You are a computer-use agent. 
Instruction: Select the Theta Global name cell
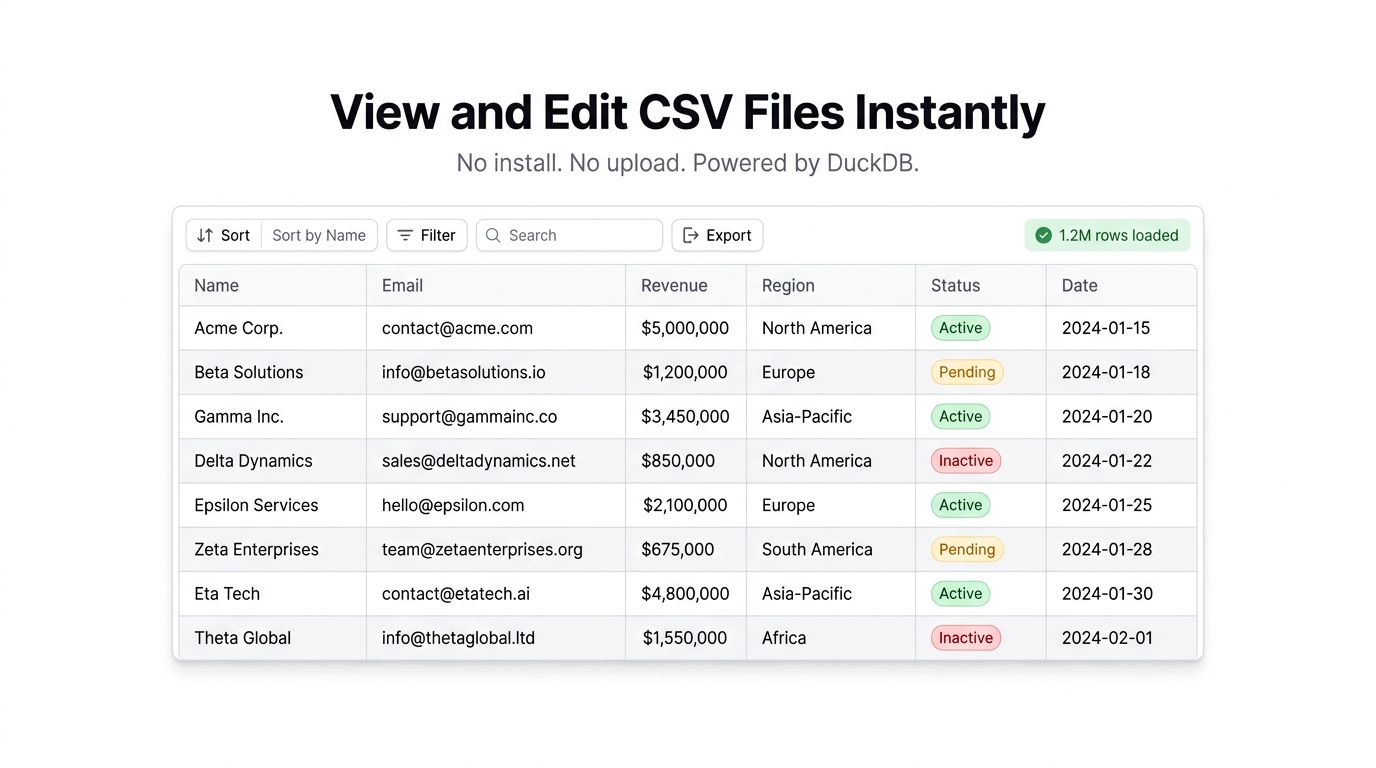(273, 638)
